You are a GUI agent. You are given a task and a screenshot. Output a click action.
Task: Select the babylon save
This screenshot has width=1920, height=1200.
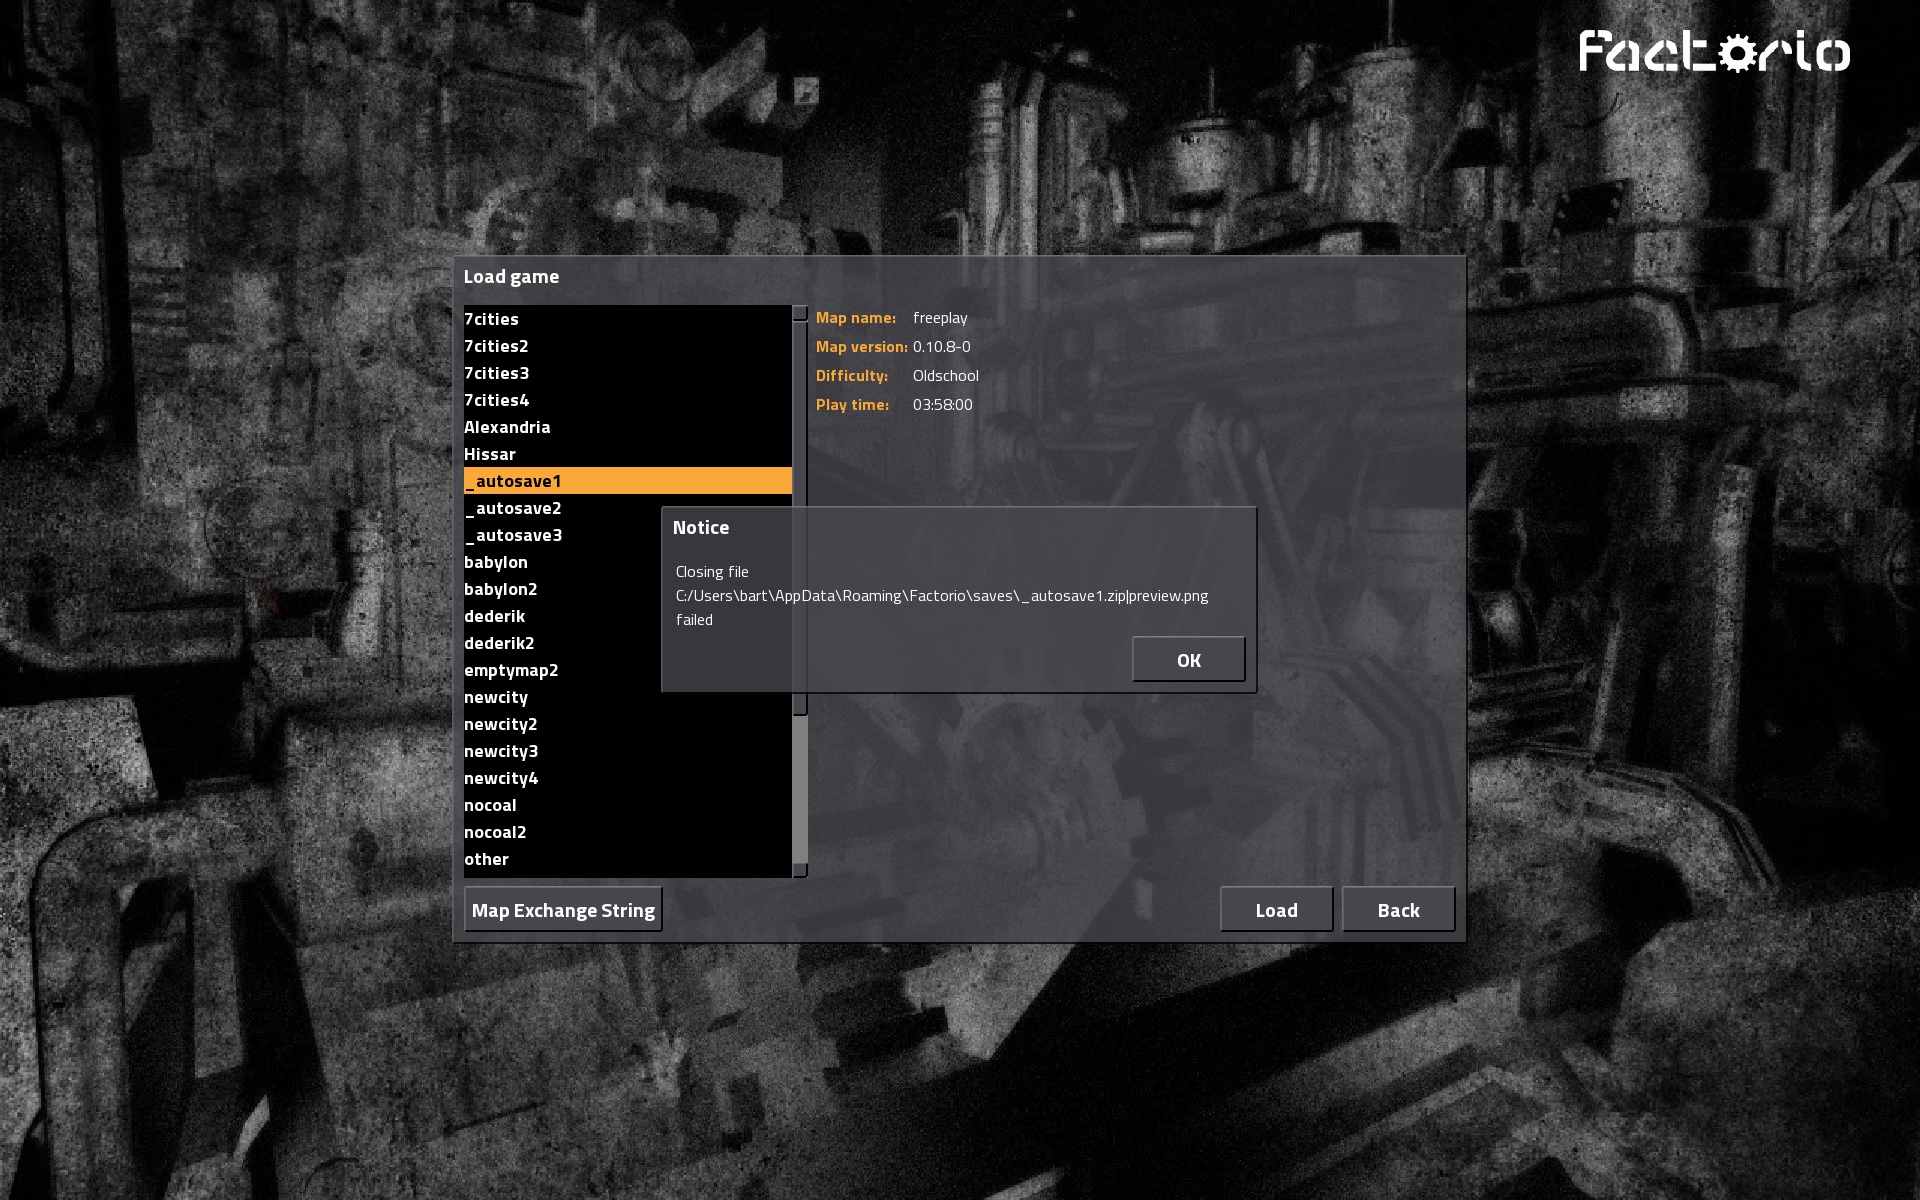tap(562, 562)
